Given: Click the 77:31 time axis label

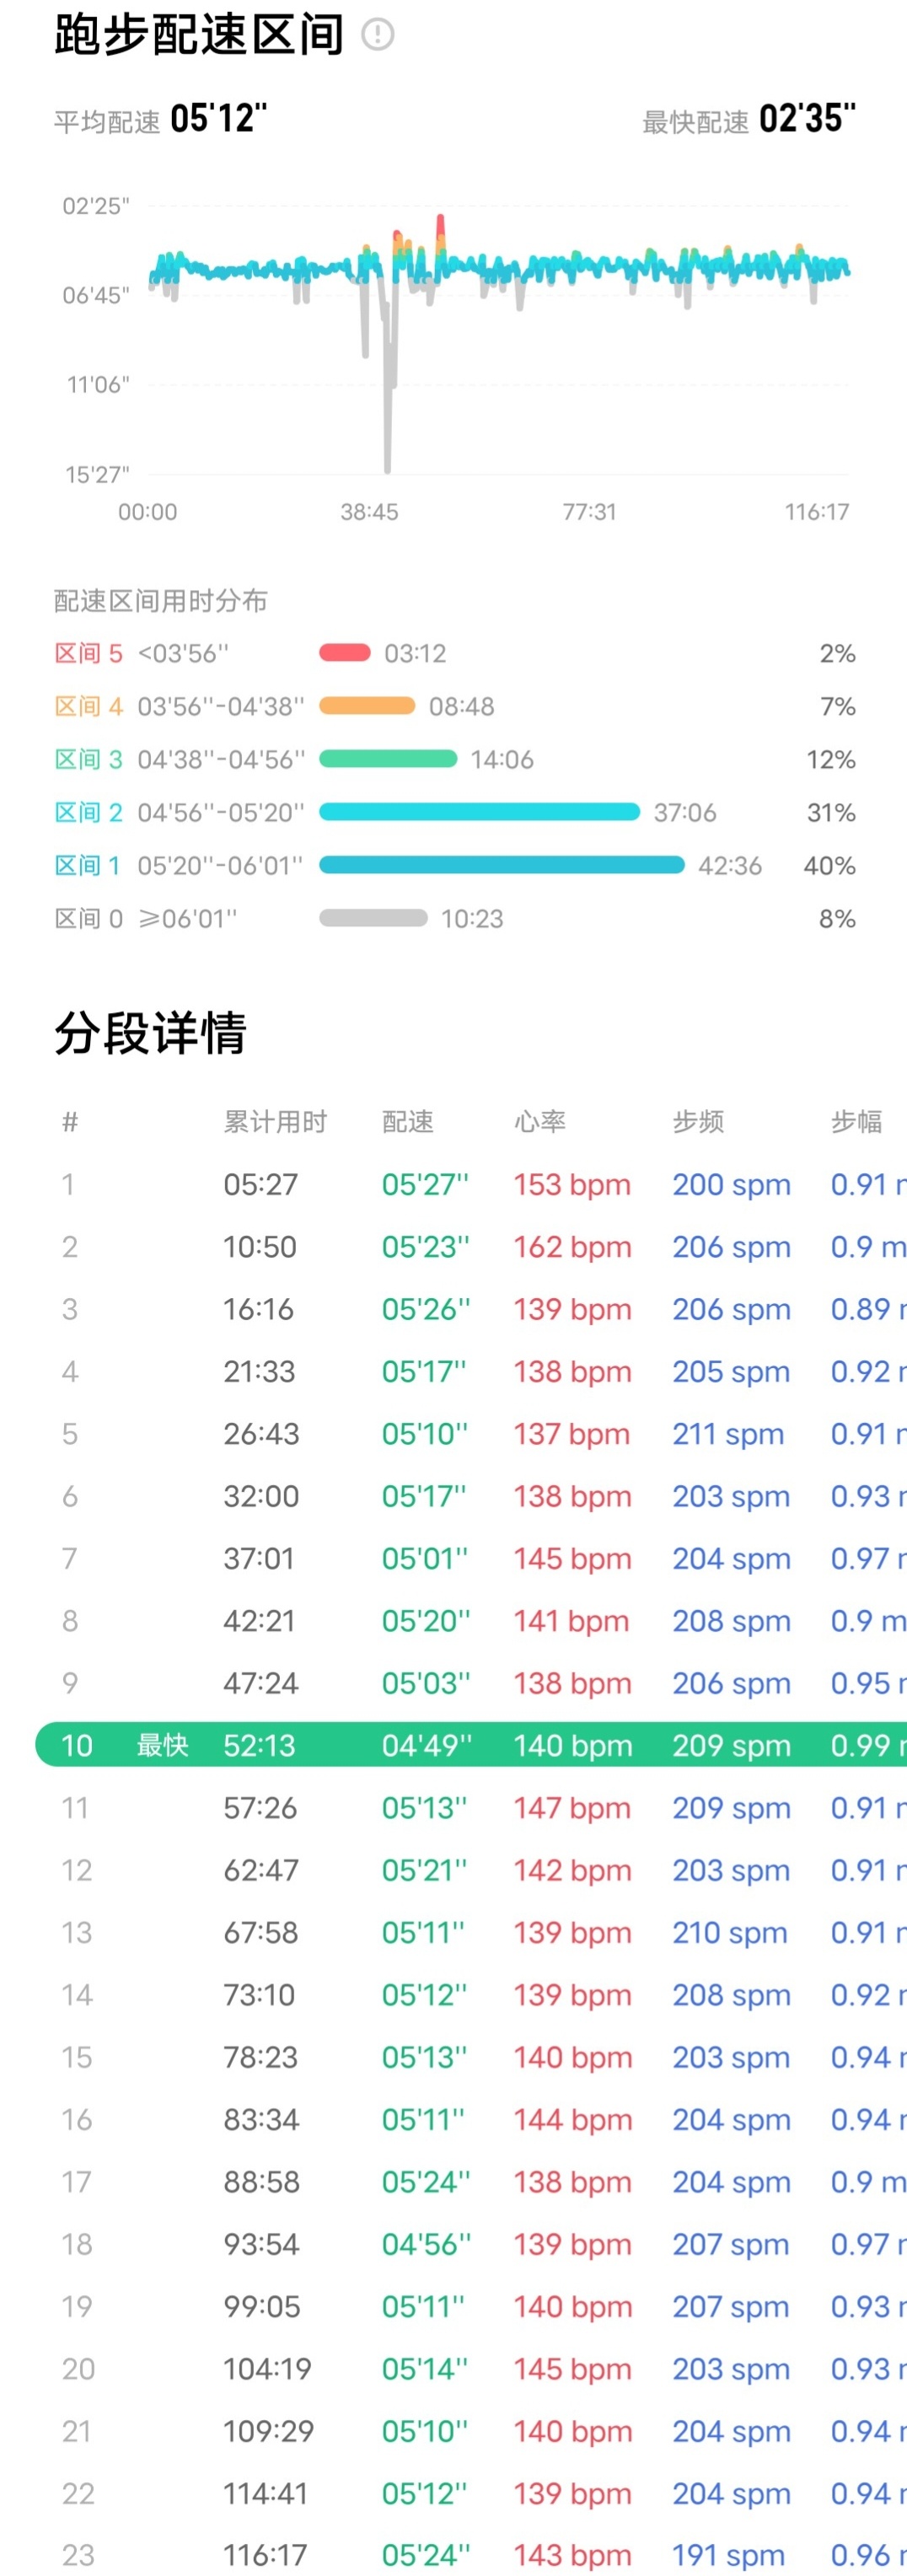Looking at the screenshot, I should point(590,512).
